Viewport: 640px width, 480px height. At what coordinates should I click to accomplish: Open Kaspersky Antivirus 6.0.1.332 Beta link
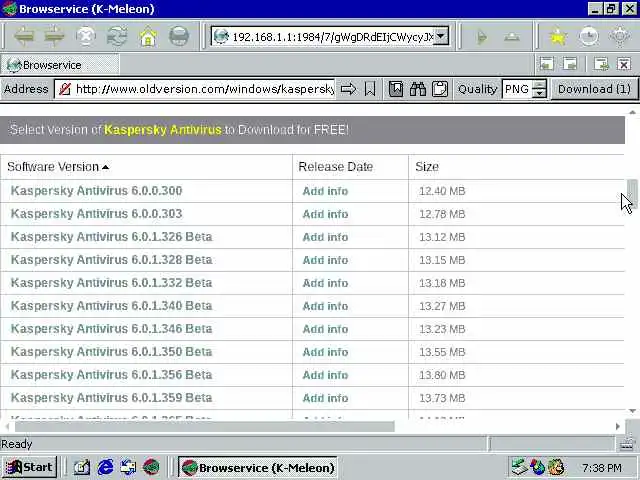pos(111,282)
